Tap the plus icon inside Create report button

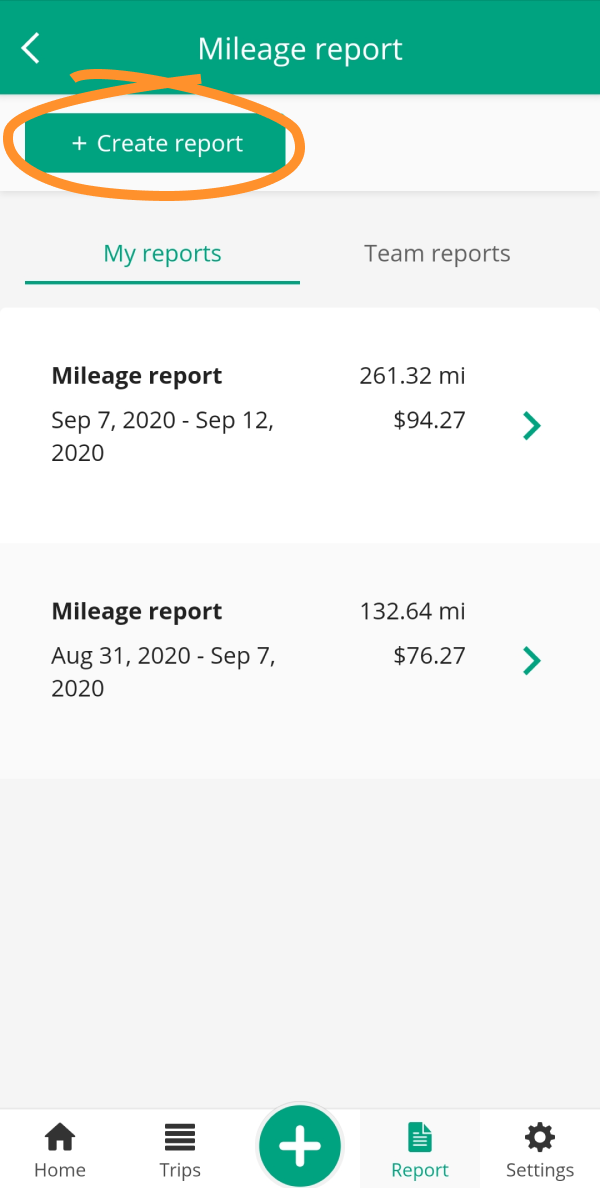coord(78,143)
